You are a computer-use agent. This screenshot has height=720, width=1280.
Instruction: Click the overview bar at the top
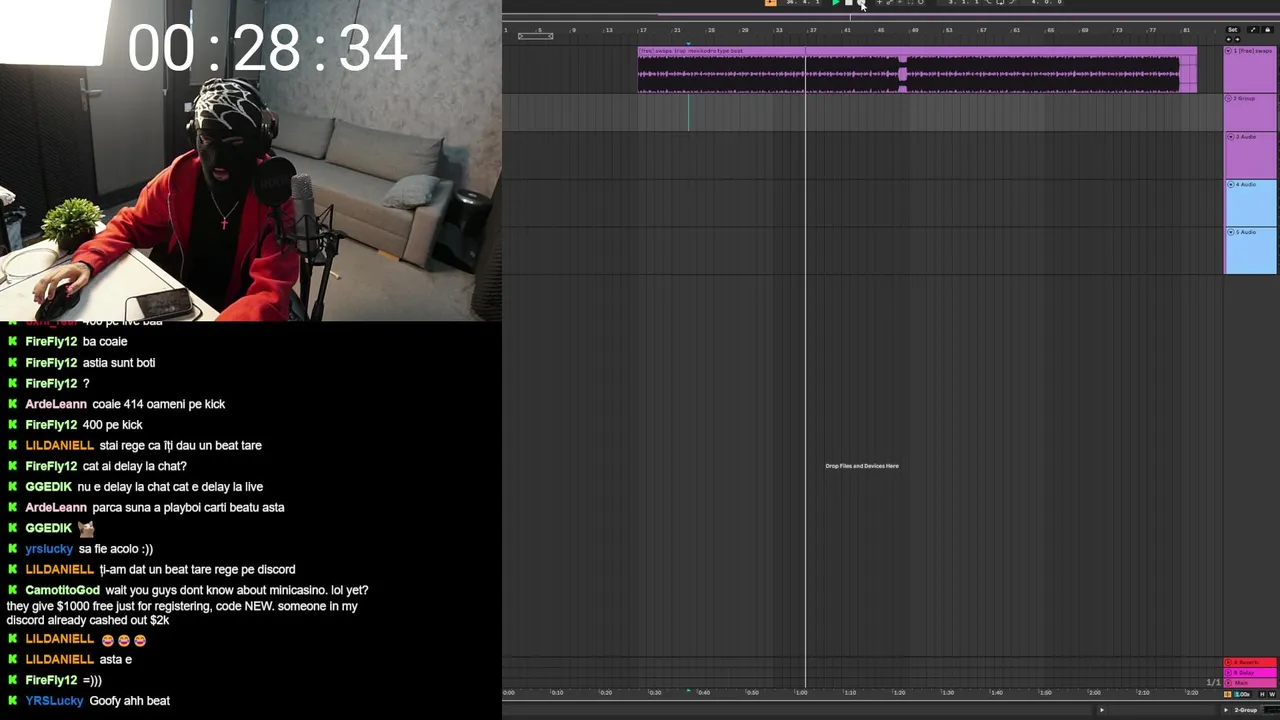890,15
